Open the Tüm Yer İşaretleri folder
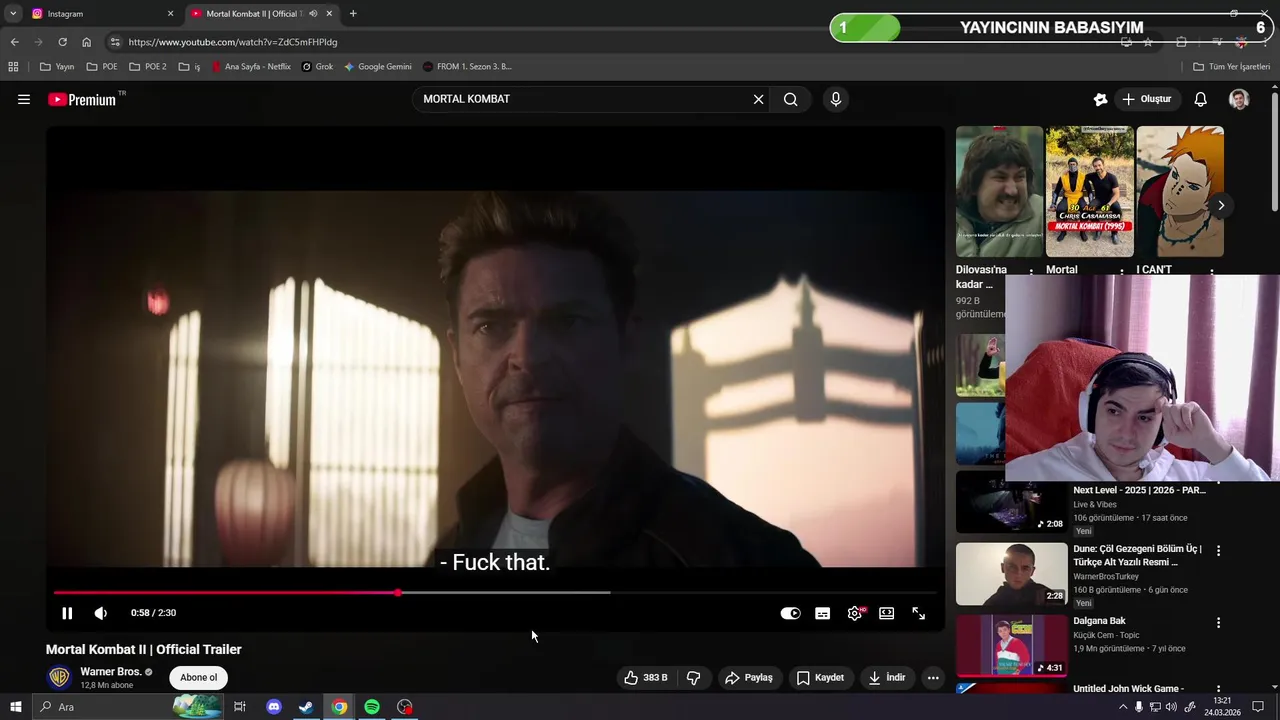1280x720 pixels. tap(1232, 67)
